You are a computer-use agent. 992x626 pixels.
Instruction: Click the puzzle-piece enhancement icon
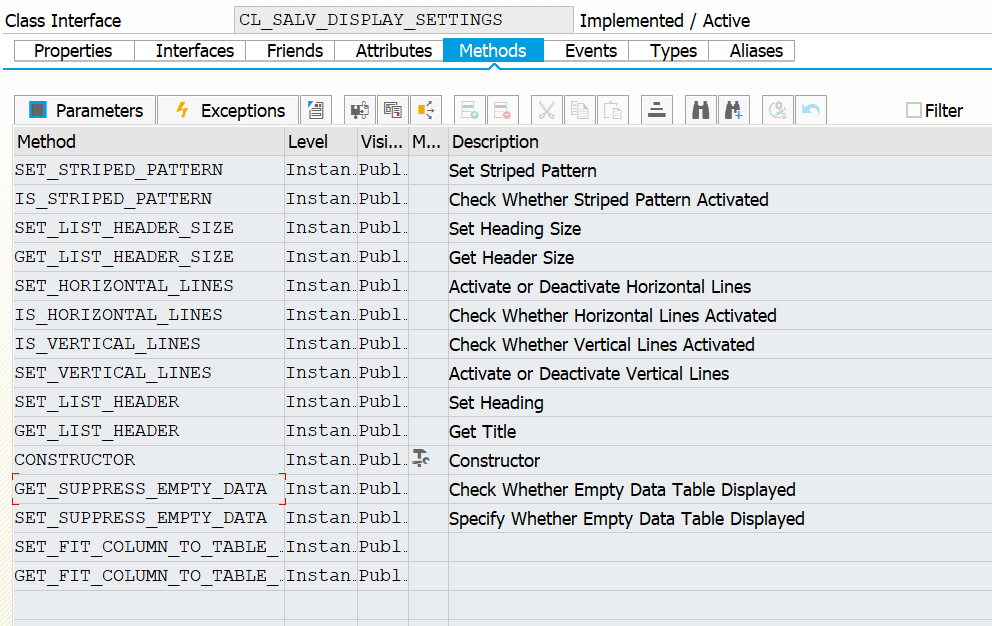(x=360, y=110)
